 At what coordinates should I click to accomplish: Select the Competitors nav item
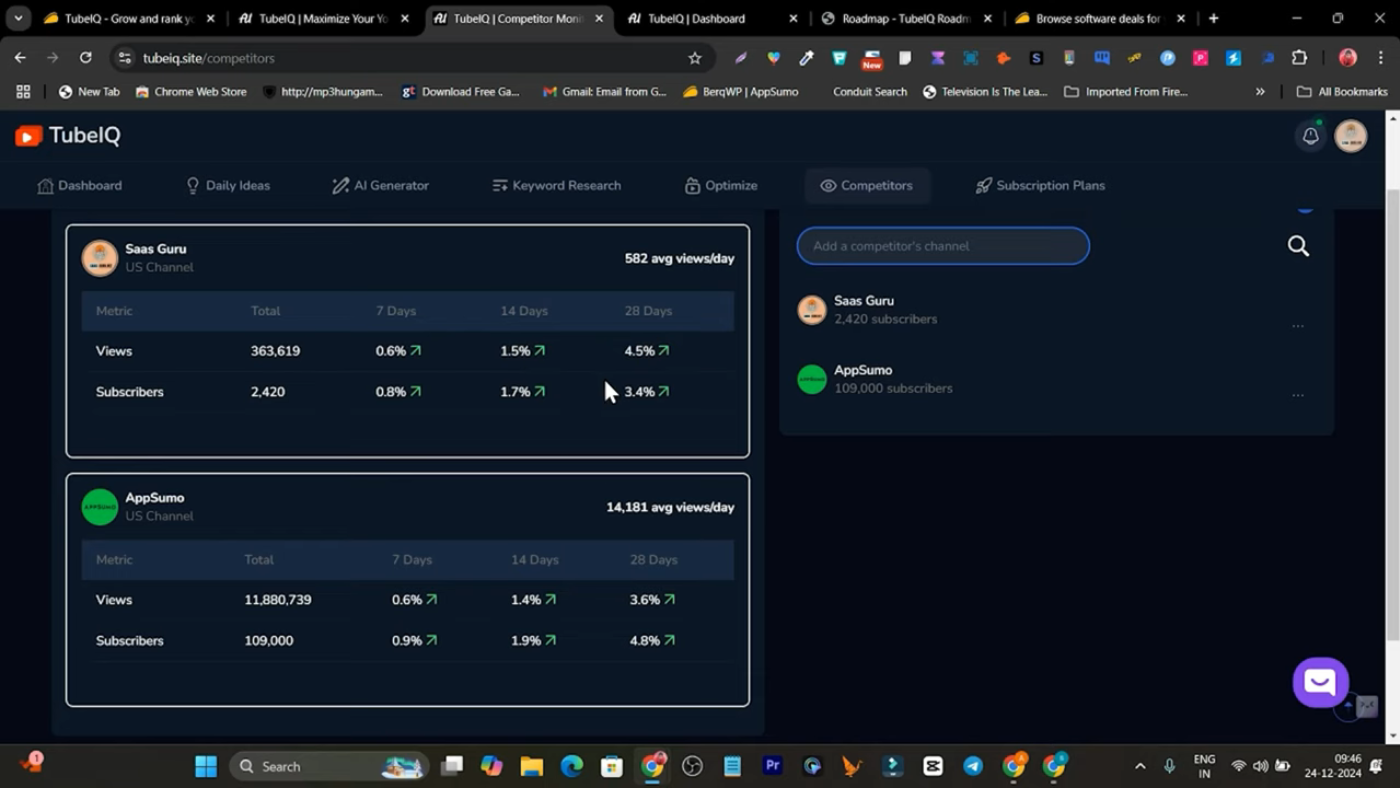[x=866, y=186]
